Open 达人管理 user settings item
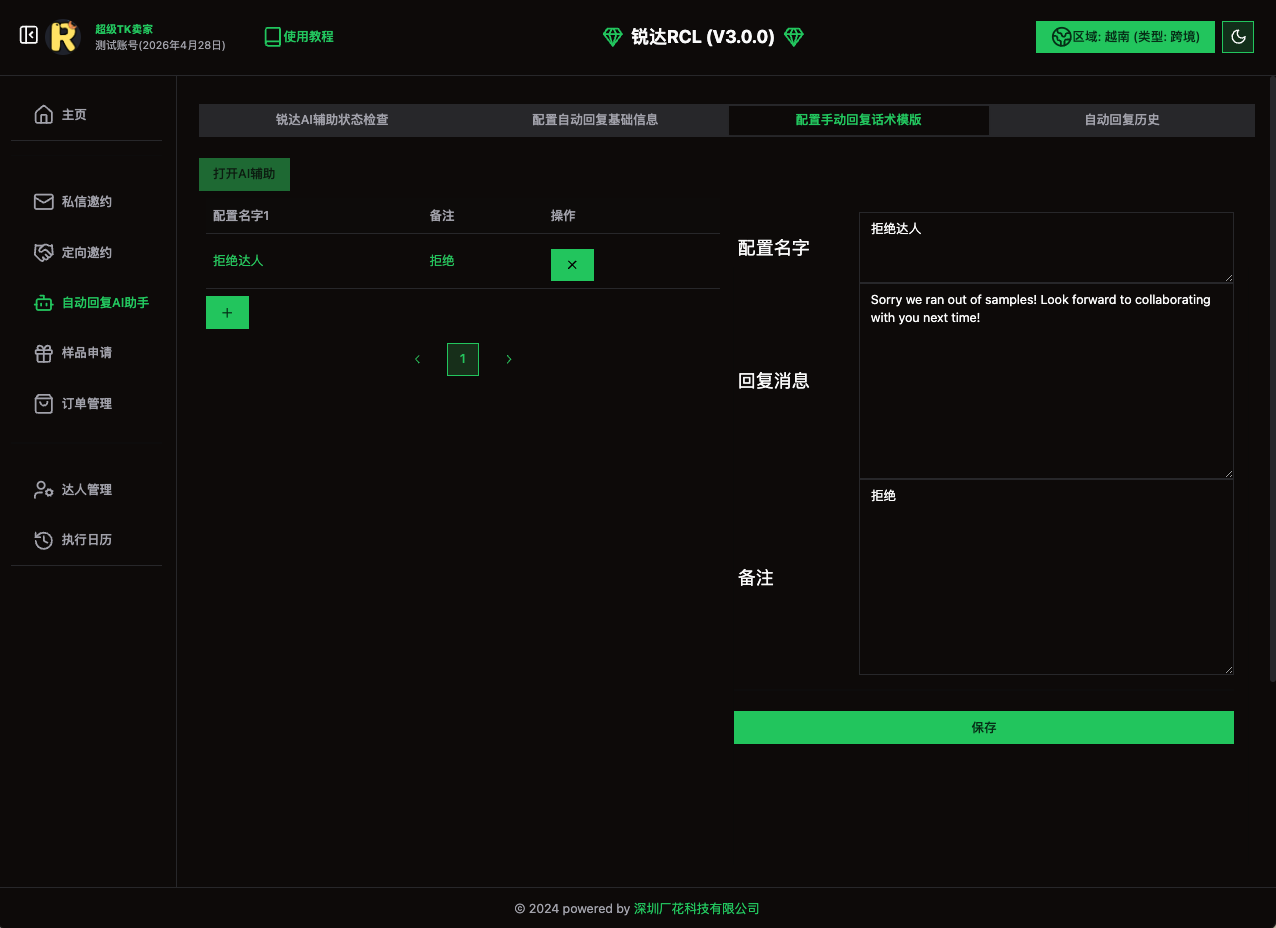 click(86, 490)
